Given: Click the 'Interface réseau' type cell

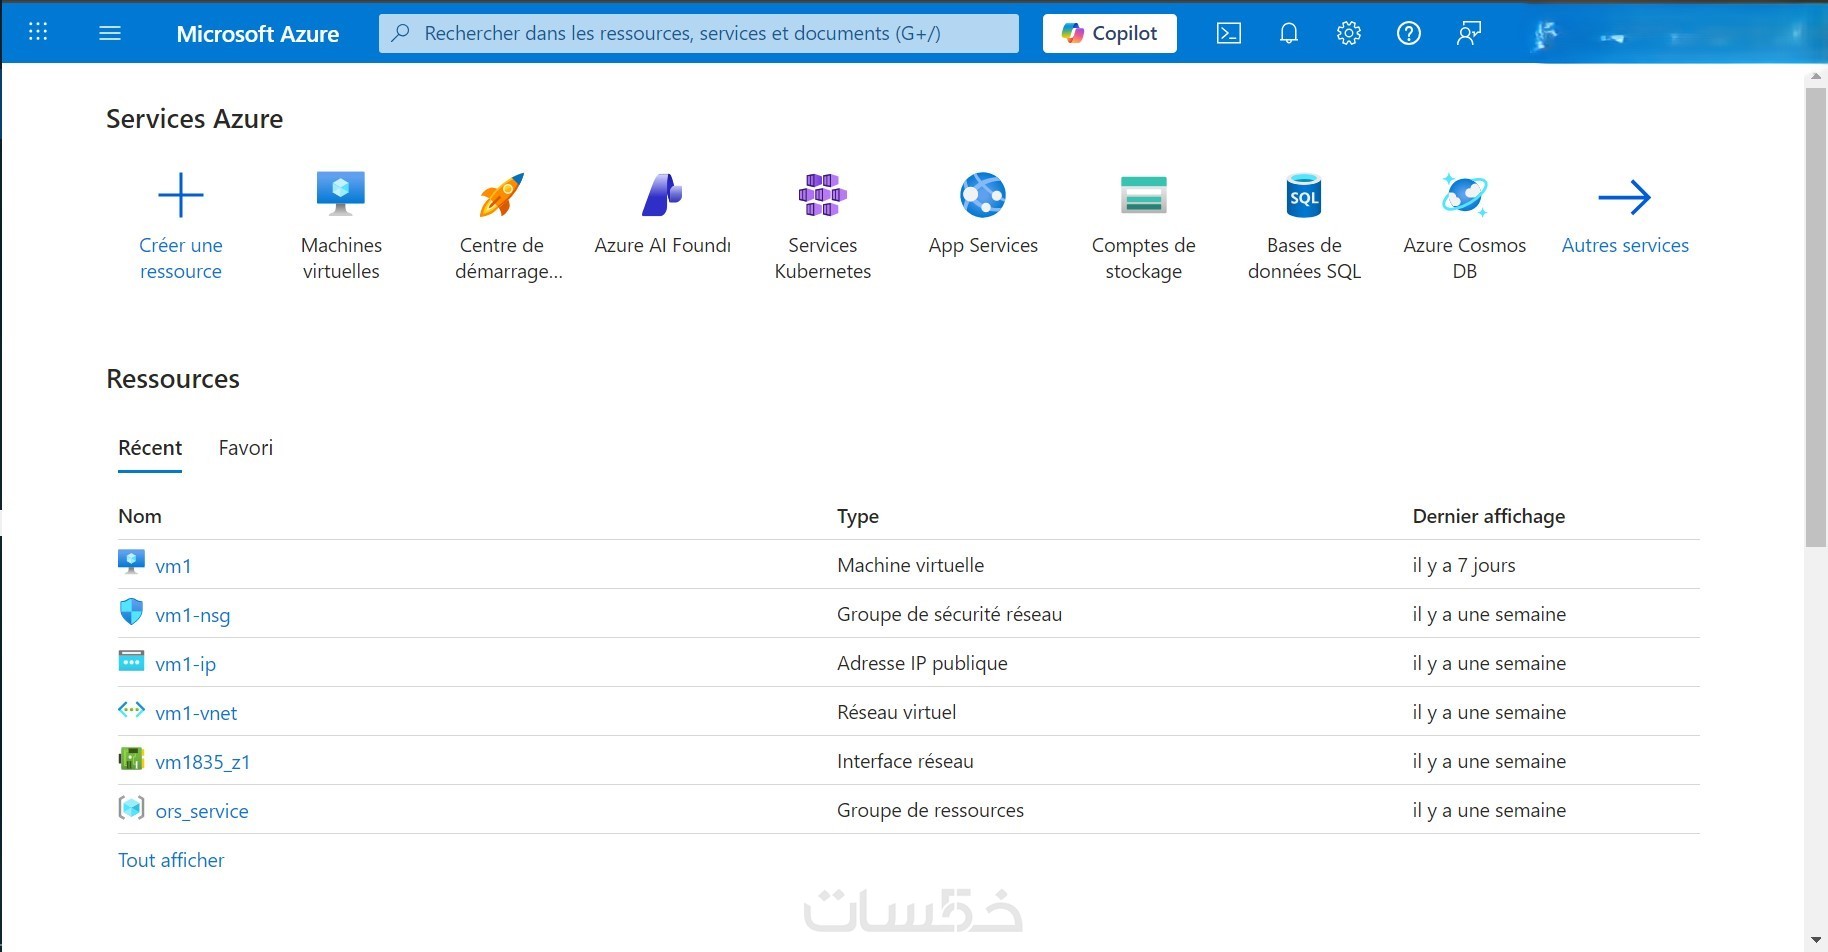Looking at the screenshot, I should coord(905,761).
